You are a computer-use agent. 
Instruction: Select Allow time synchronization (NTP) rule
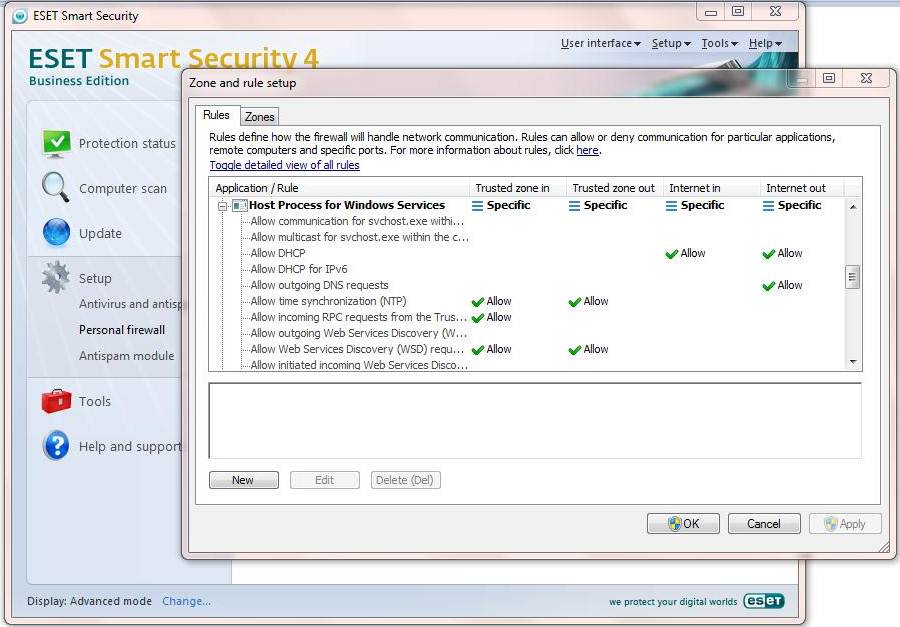pyautogui.click(x=328, y=301)
